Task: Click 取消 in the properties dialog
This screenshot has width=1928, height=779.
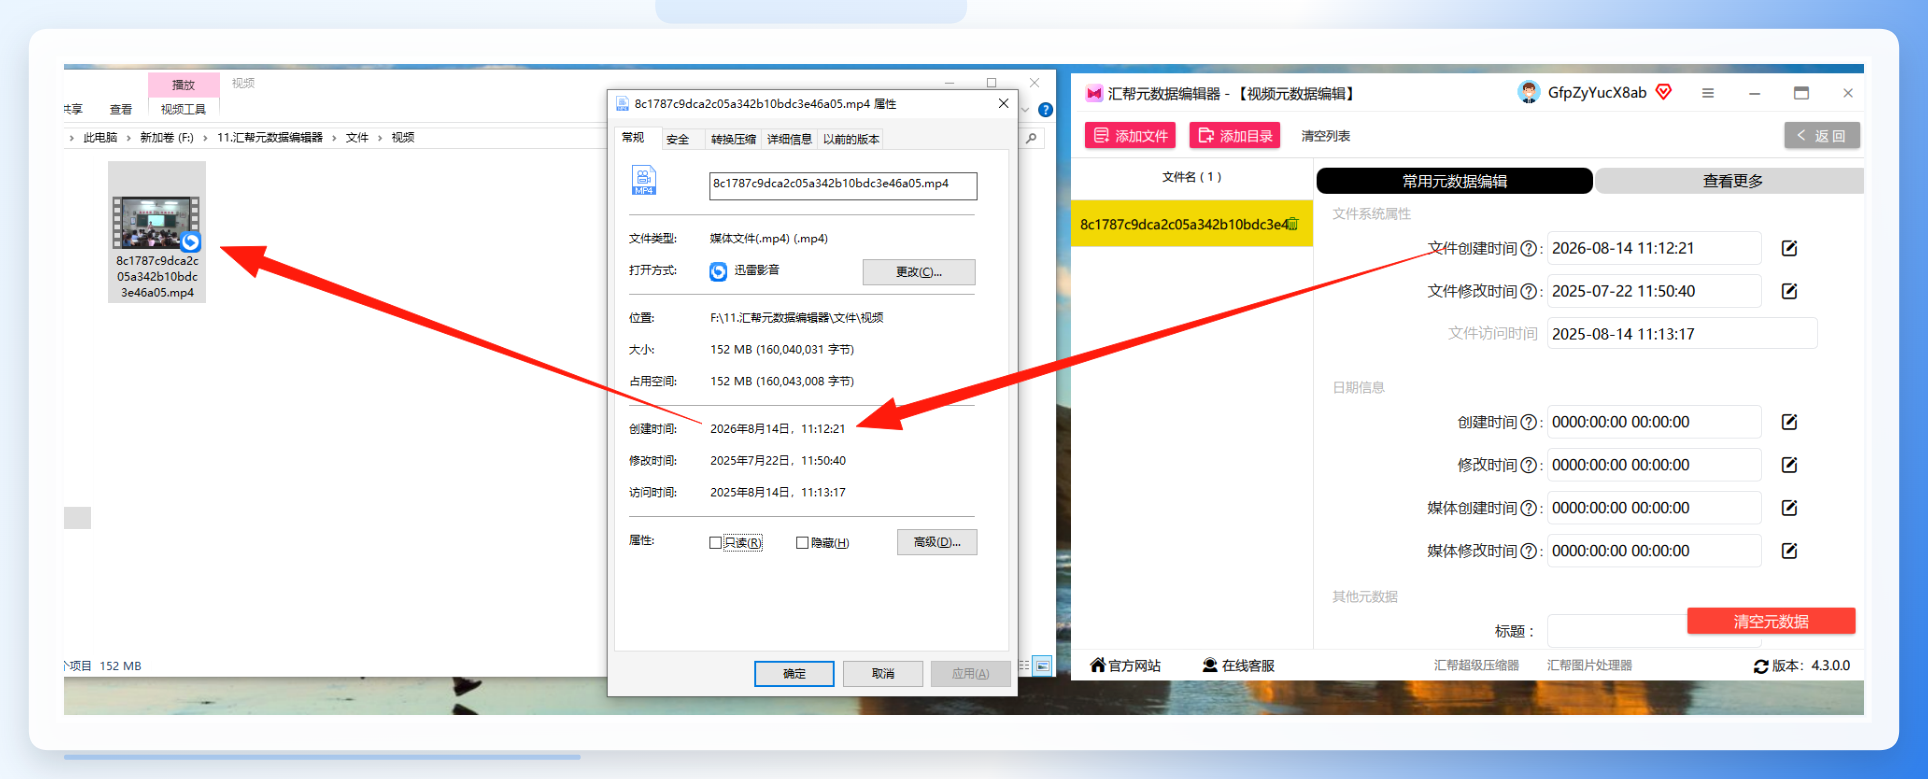Action: (x=883, y=674)
